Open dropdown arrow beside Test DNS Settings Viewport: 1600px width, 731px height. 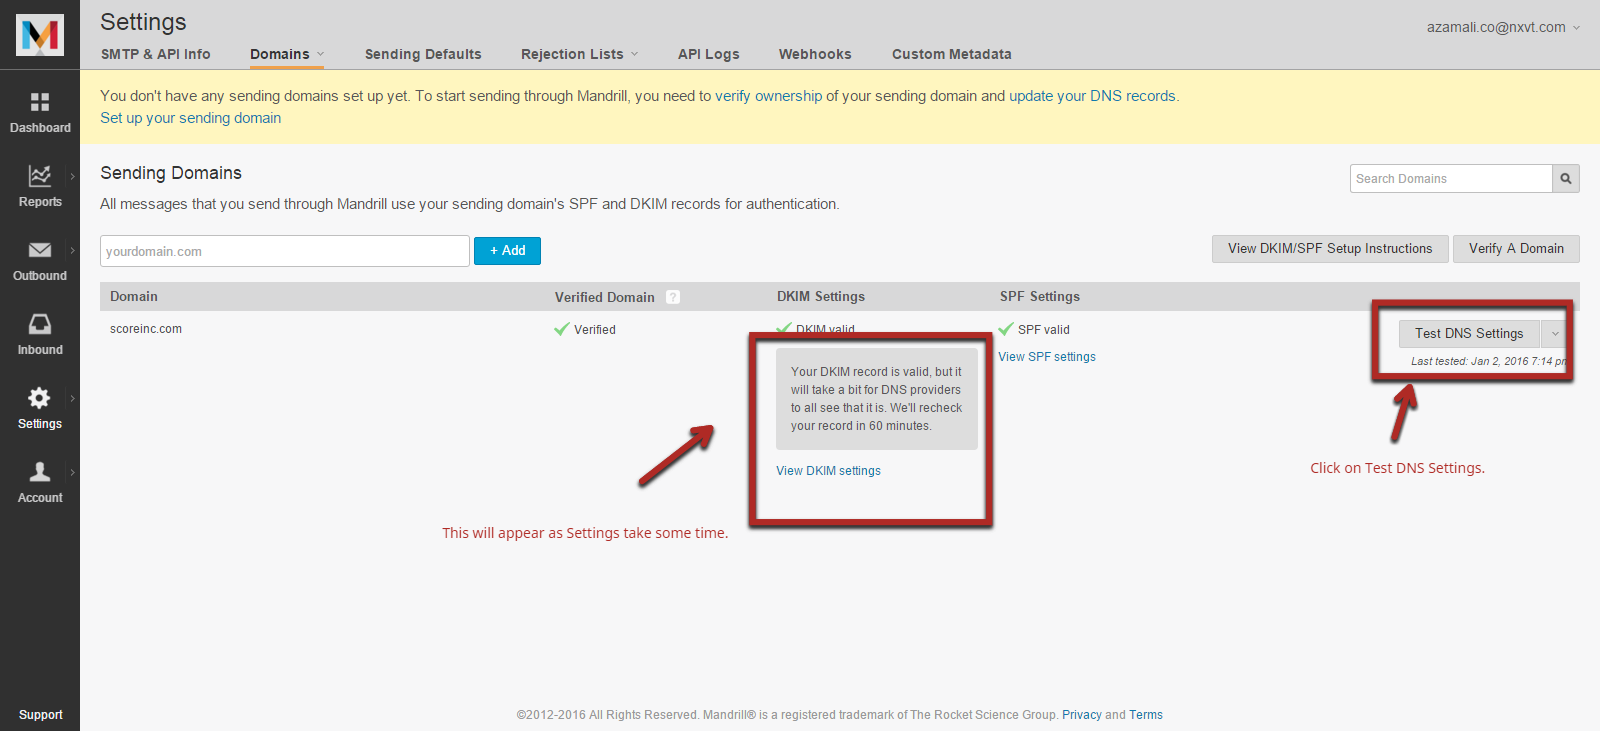(x=1554, y=334)
